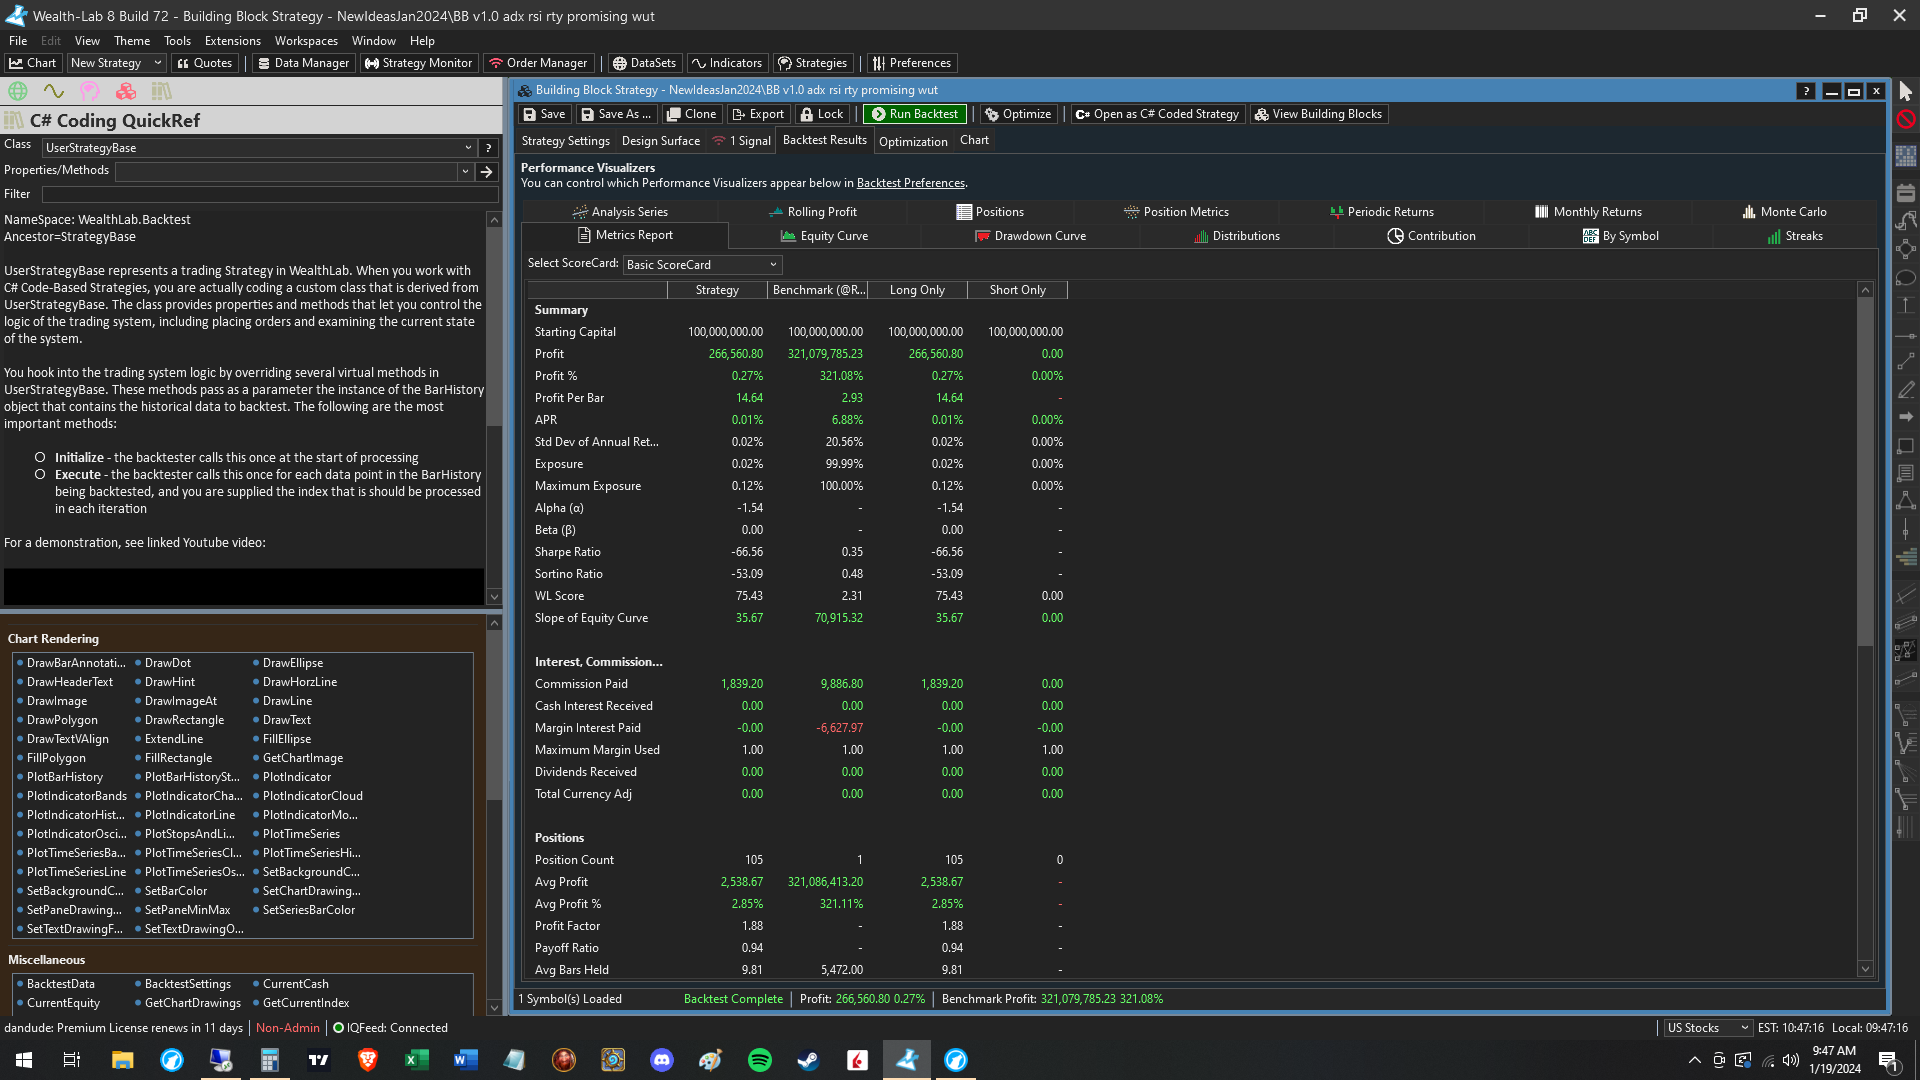Open the Order Manager window
1920x1080 pixels.
point(538,63)
